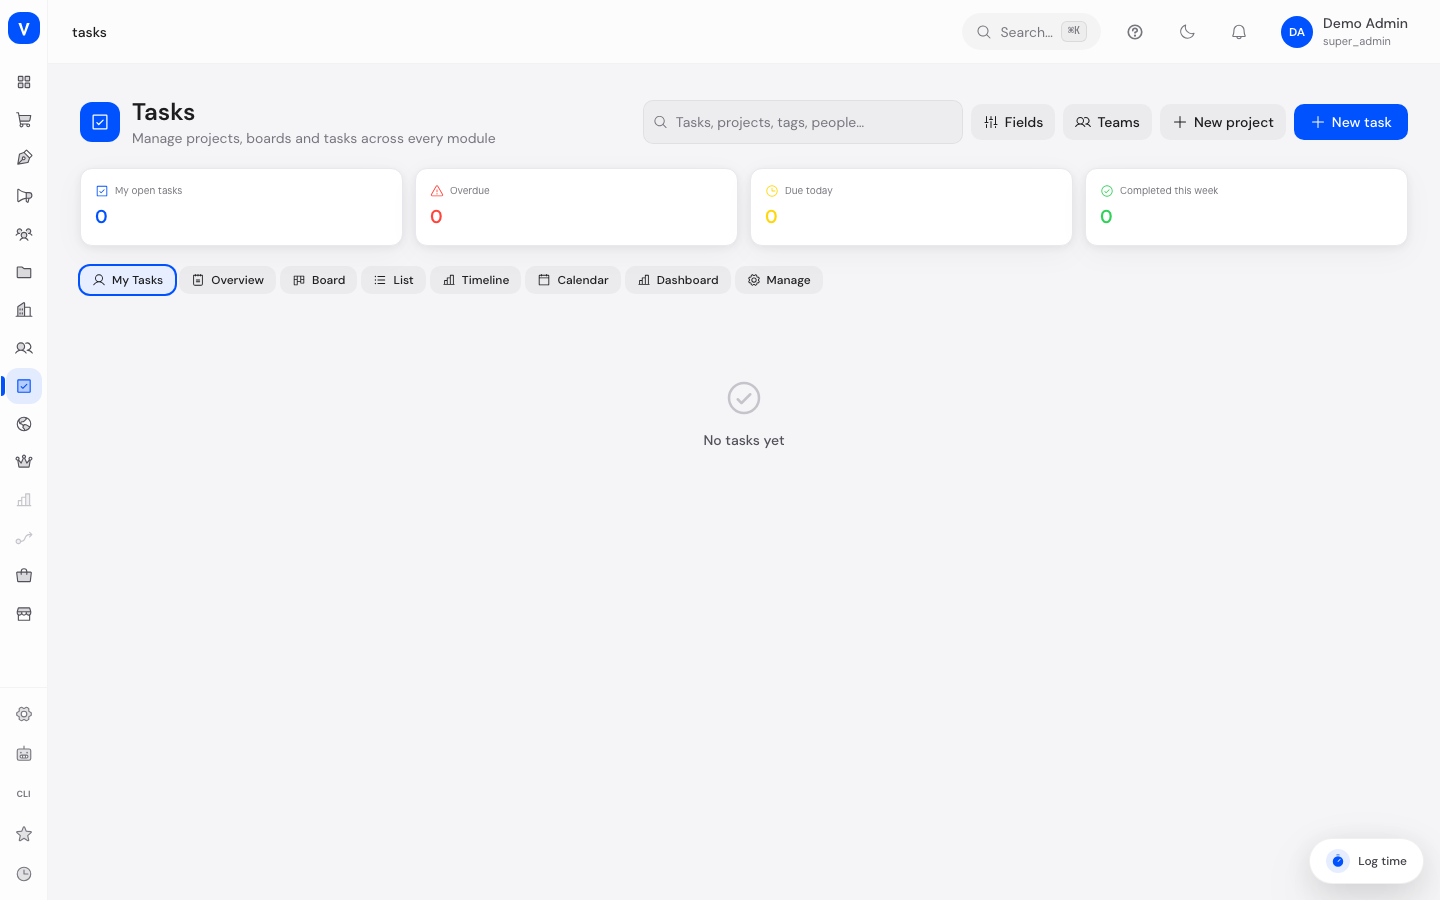Switch to the Manage tab

pos(779,280)
